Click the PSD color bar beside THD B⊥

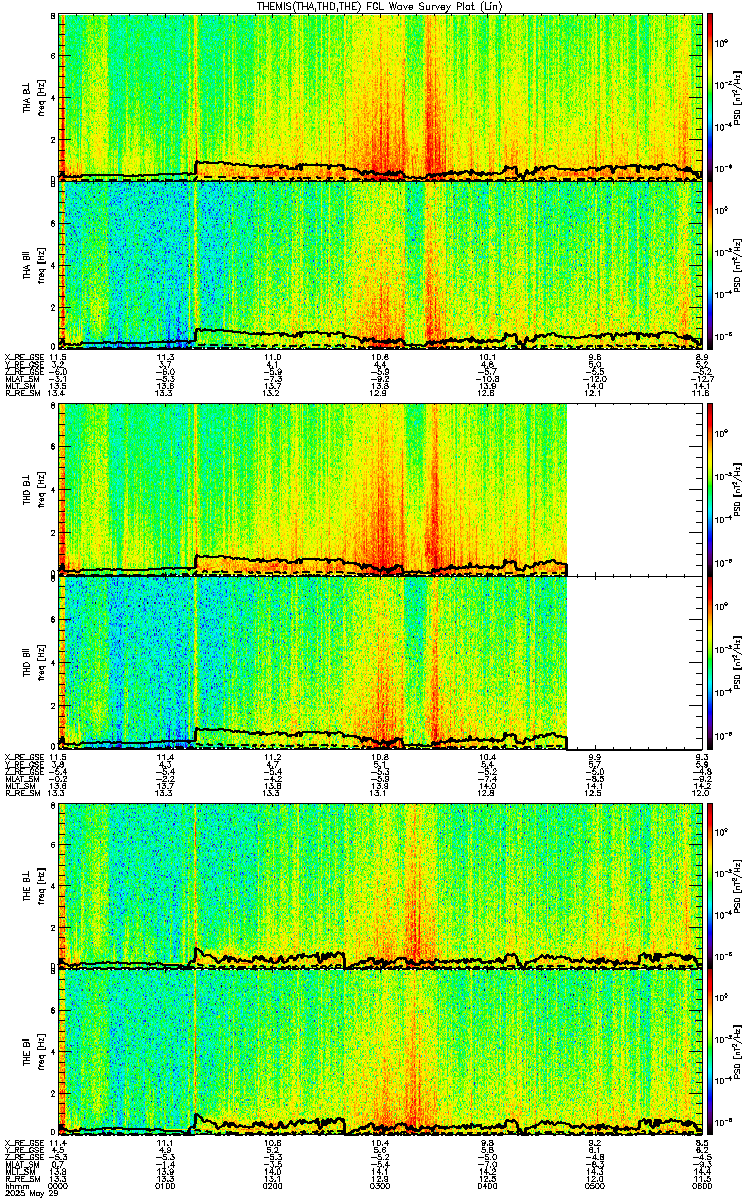click(710, 489)
